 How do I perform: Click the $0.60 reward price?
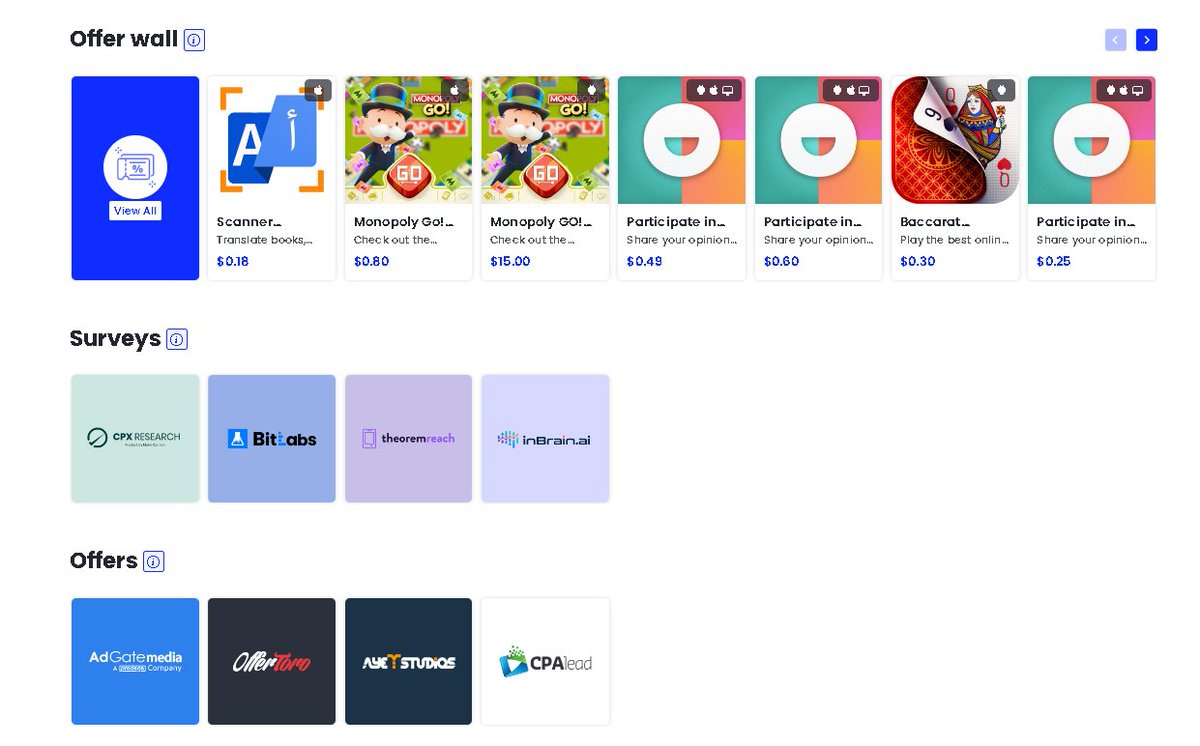click(781, 262)
